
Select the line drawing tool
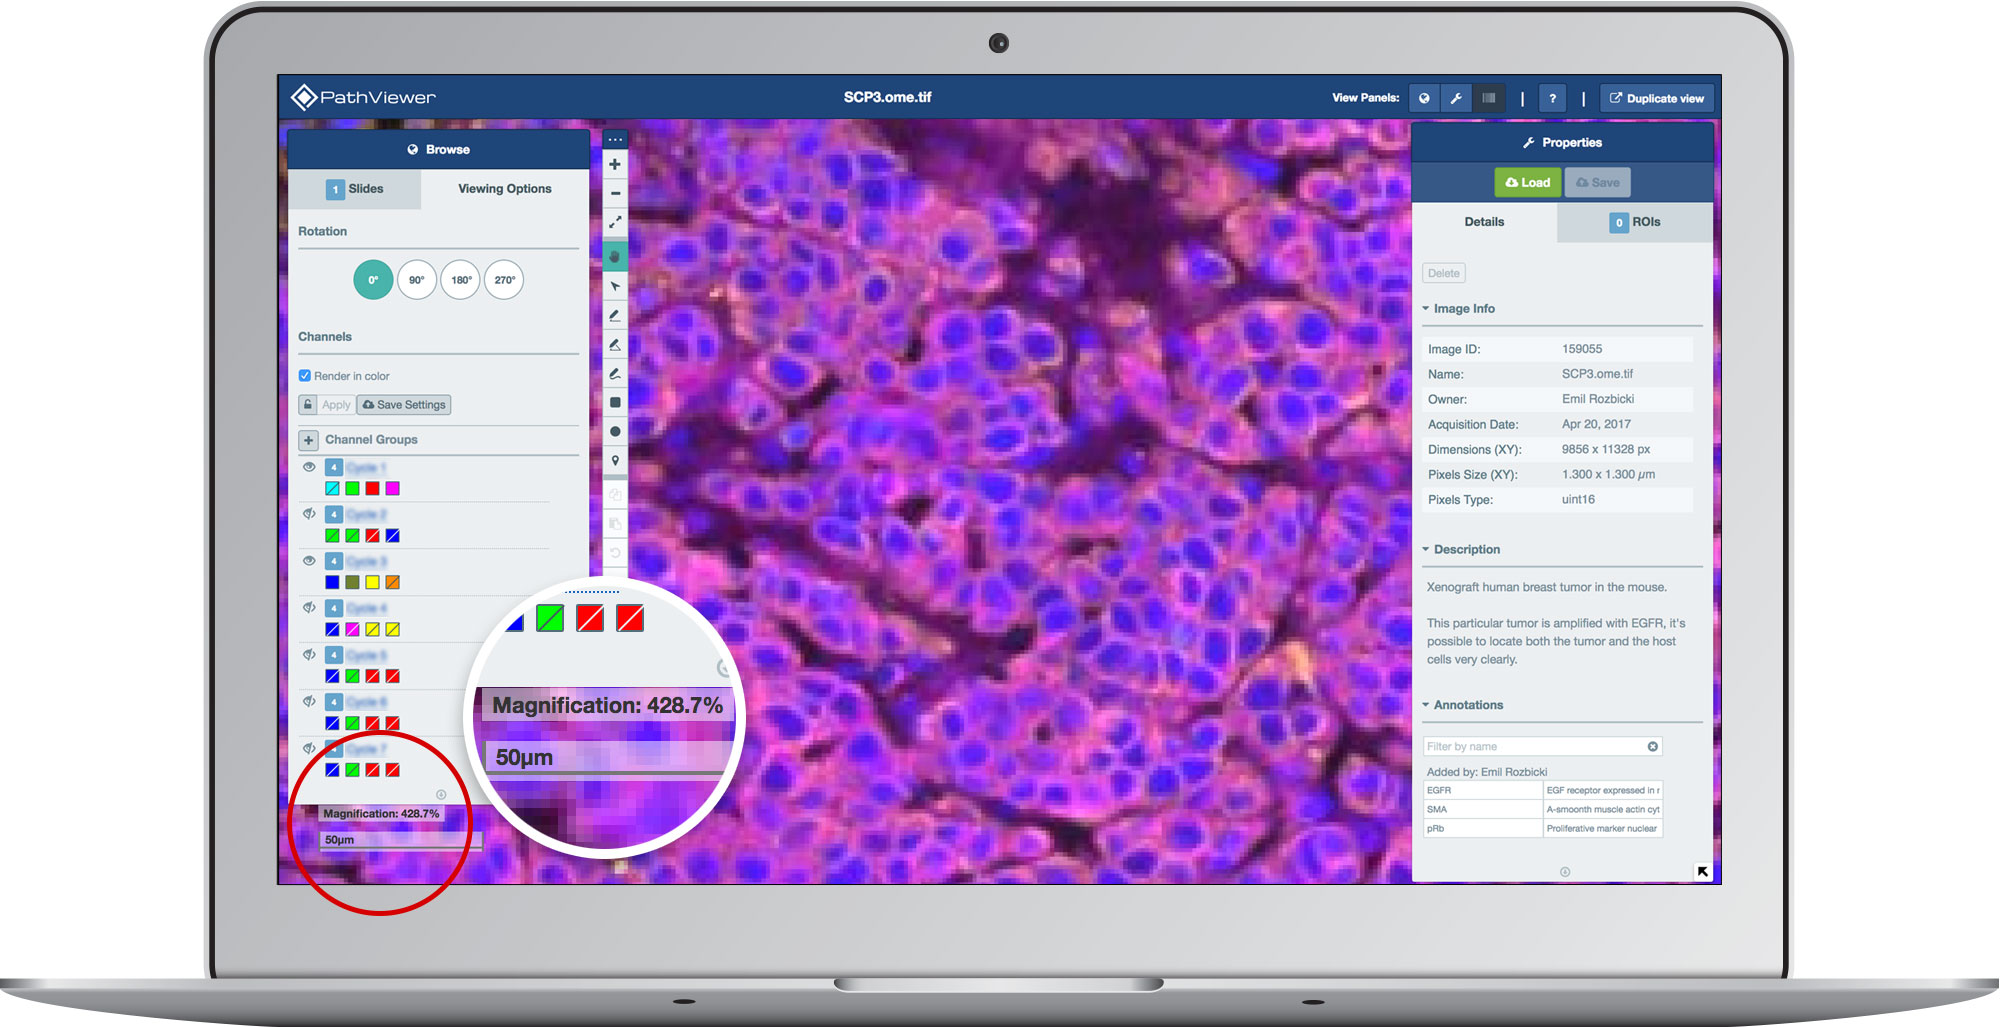pos(615,315)
